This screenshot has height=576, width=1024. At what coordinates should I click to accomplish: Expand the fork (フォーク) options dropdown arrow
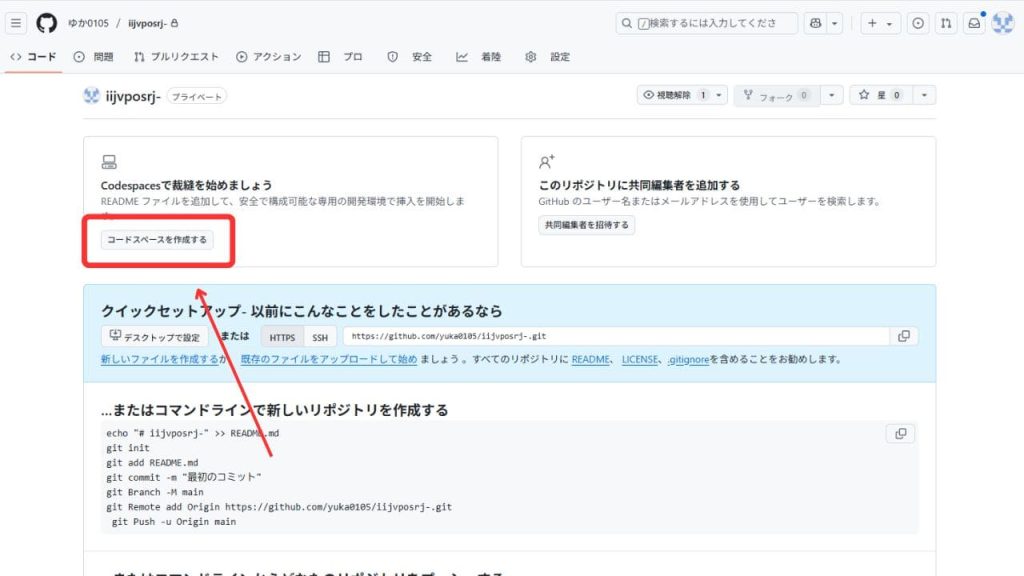click(832, 95)
